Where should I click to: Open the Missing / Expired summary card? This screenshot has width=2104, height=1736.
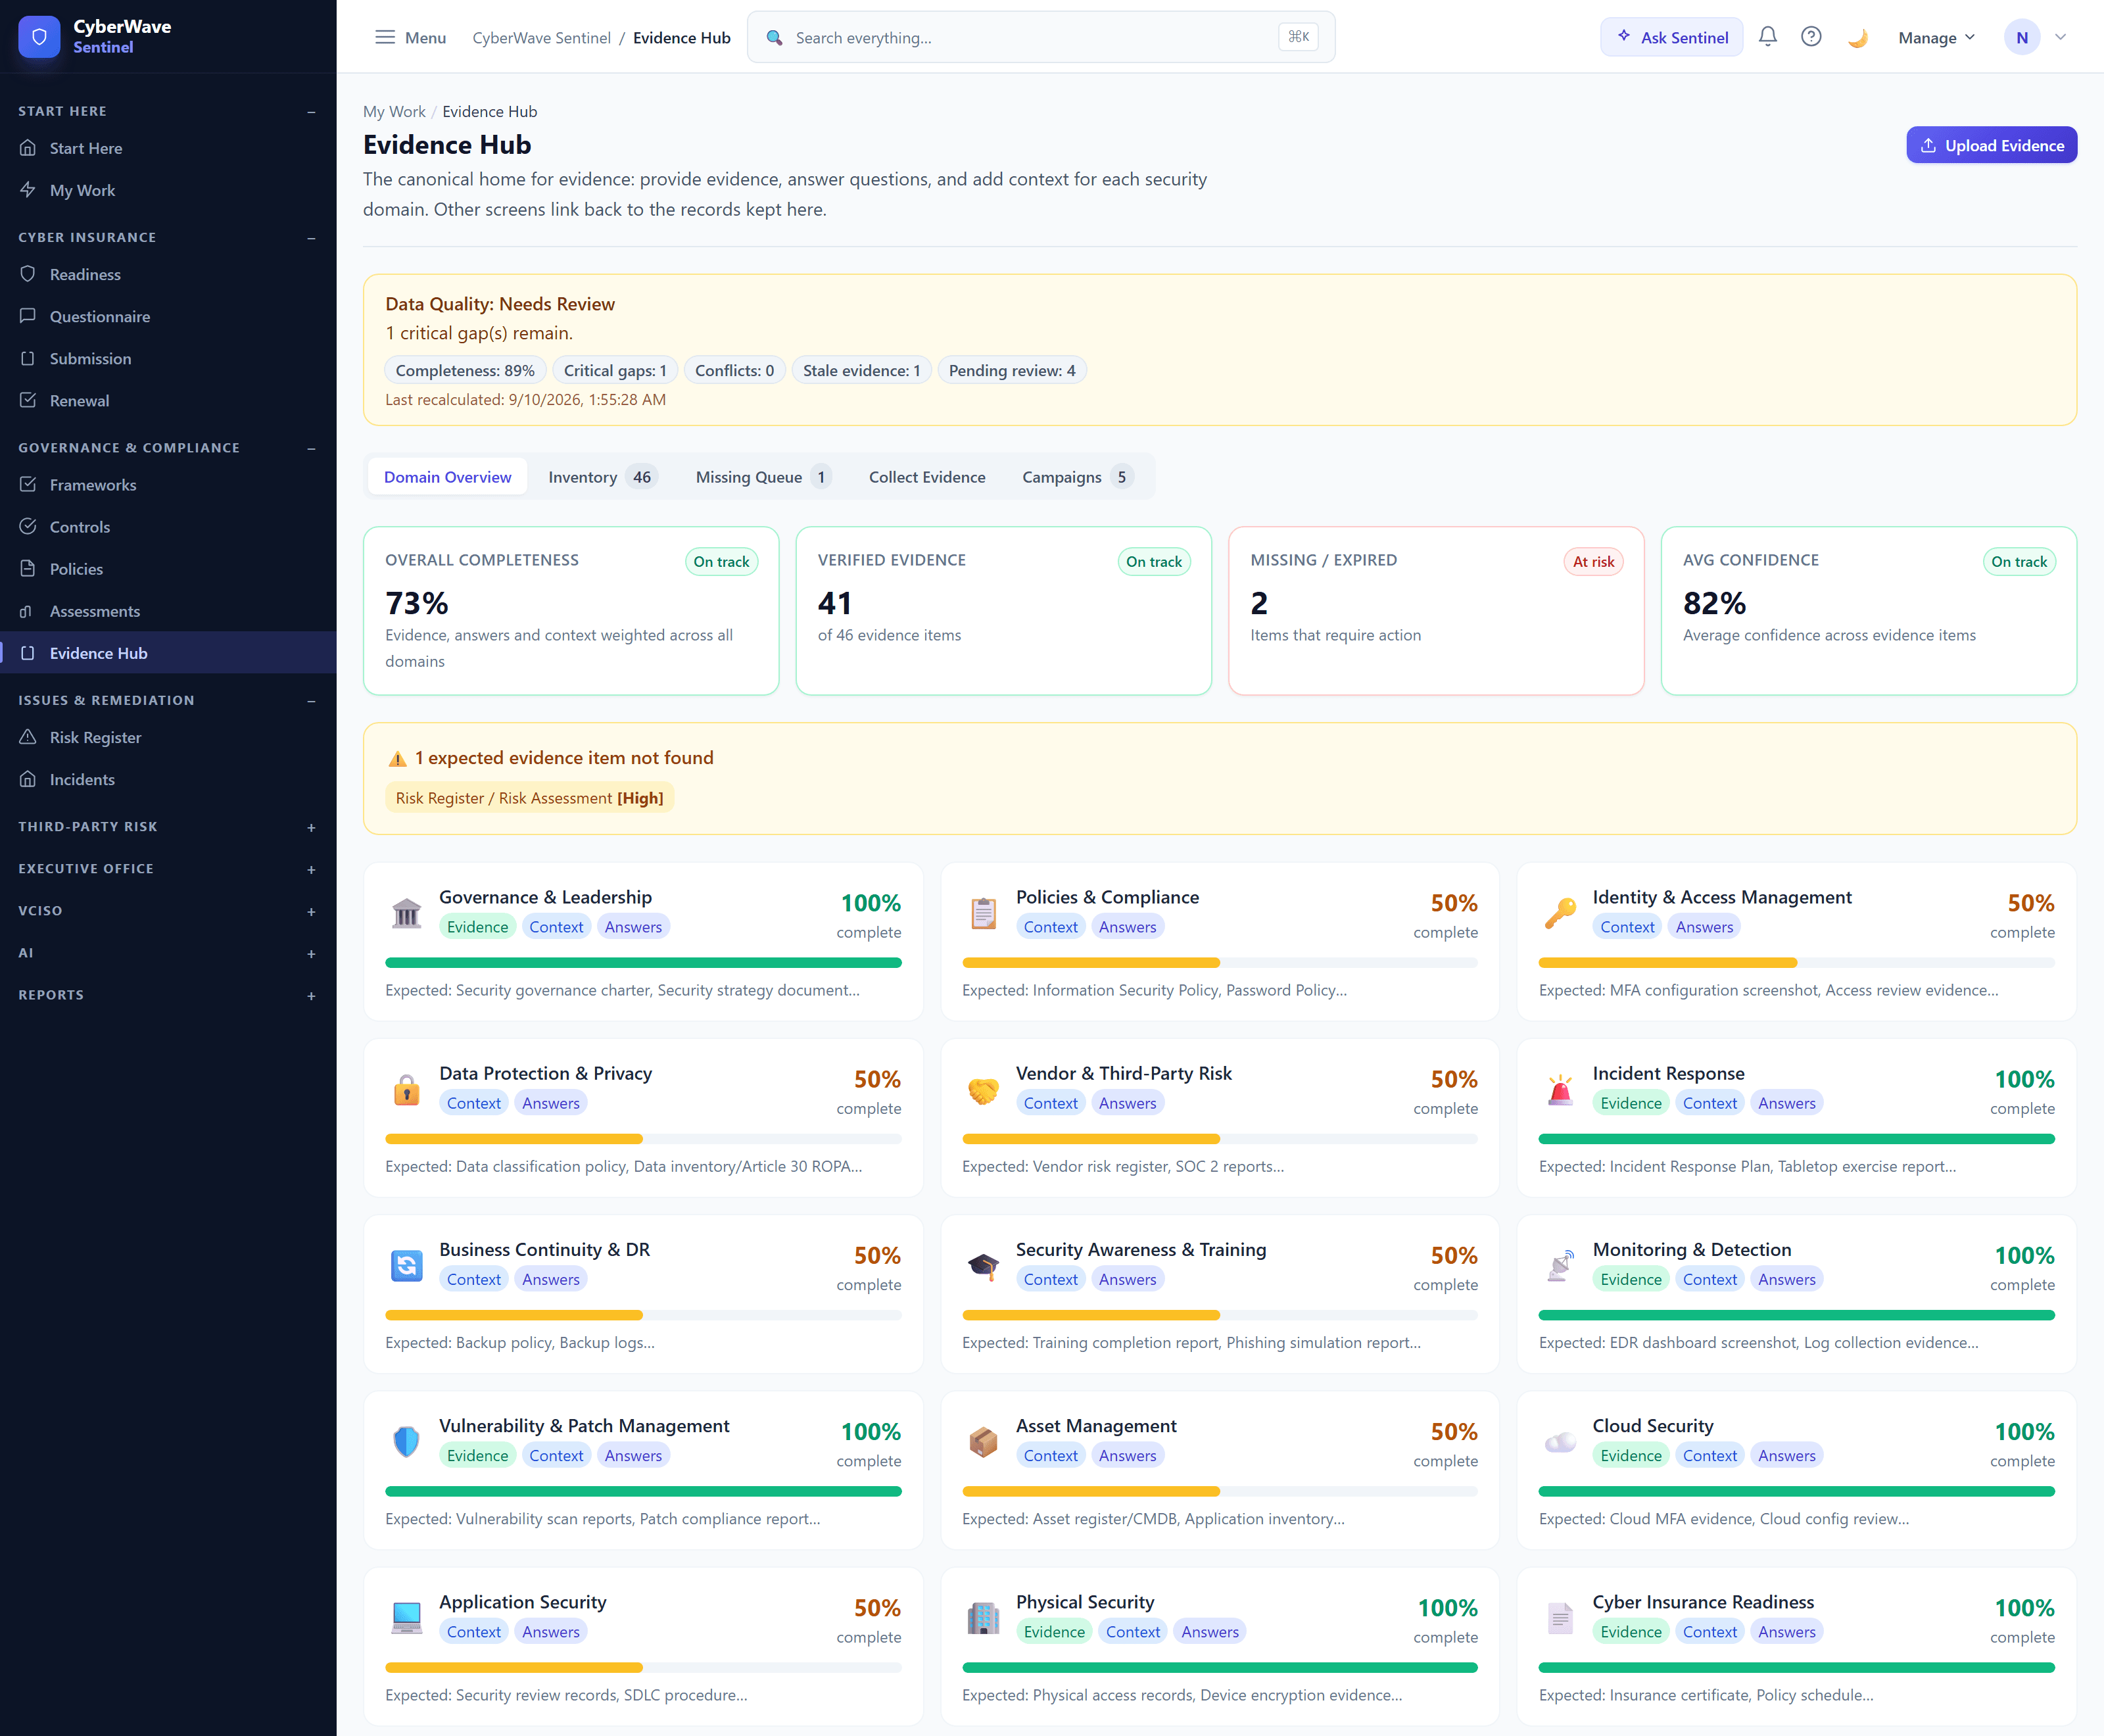click(1435, 610)
